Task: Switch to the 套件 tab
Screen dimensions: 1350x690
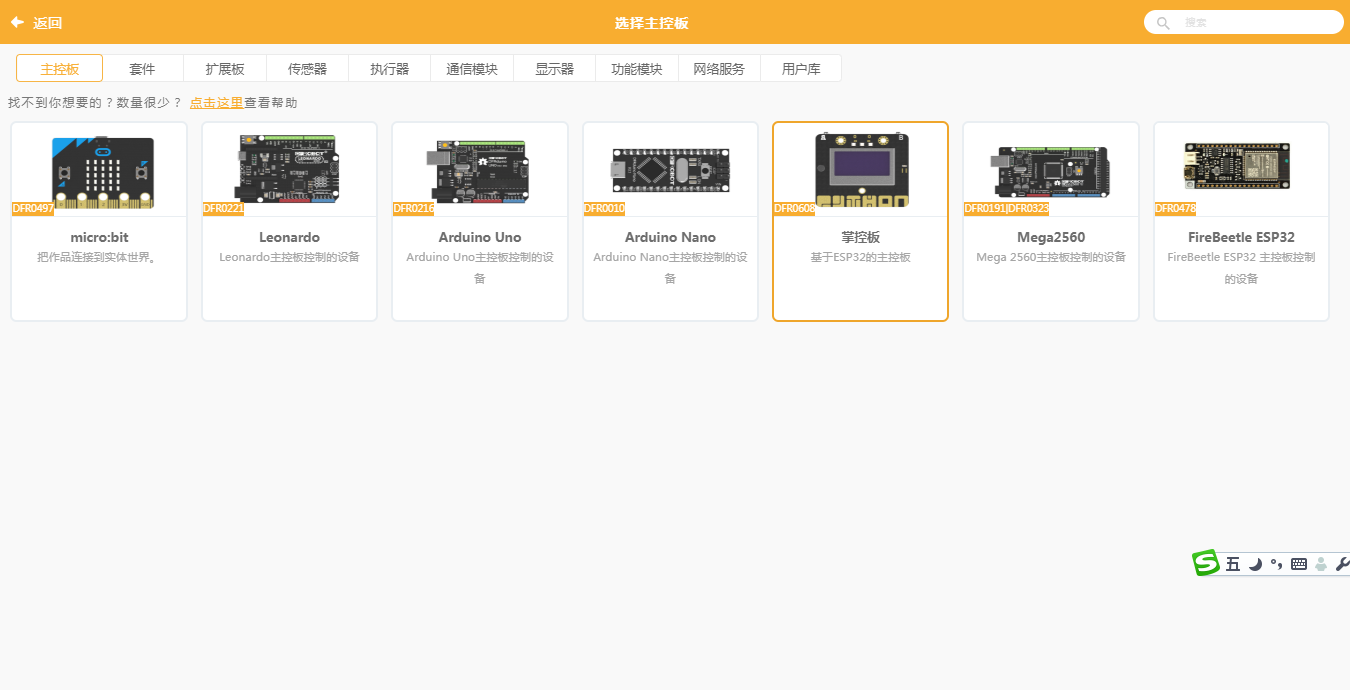Action: (142, 69)
